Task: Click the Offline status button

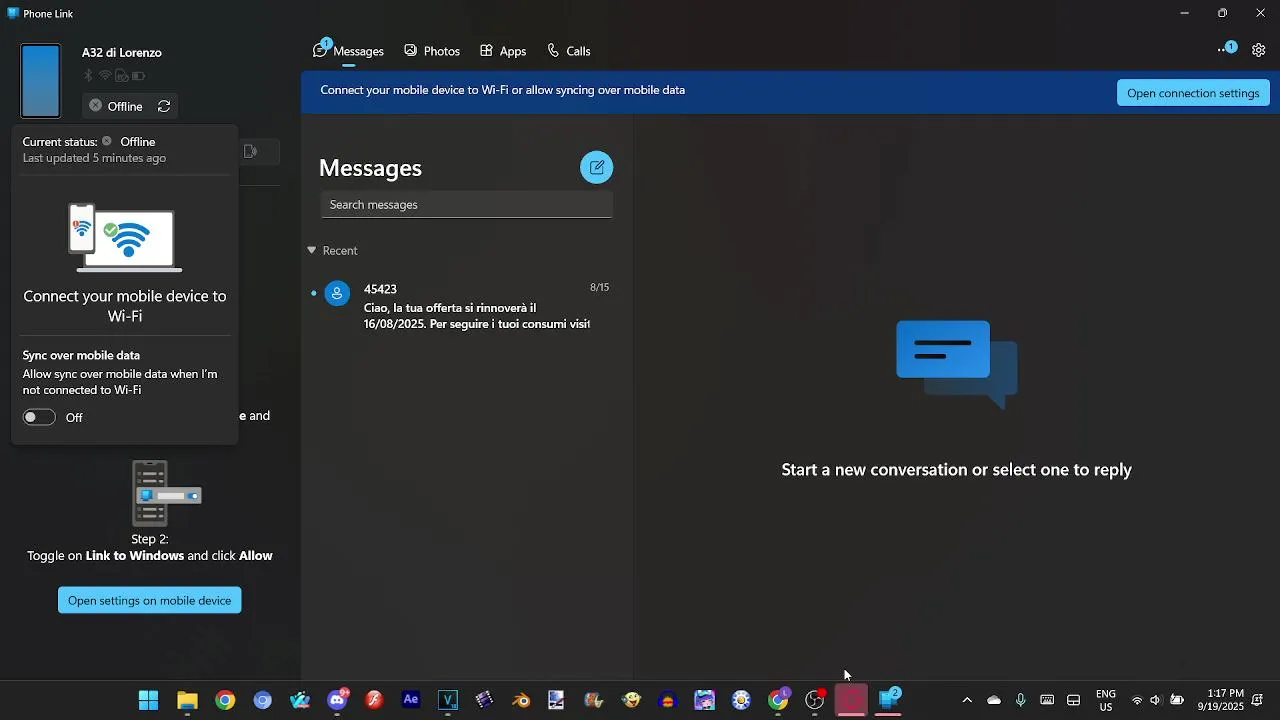Action: pyautogui.click(x=116, y=106)
